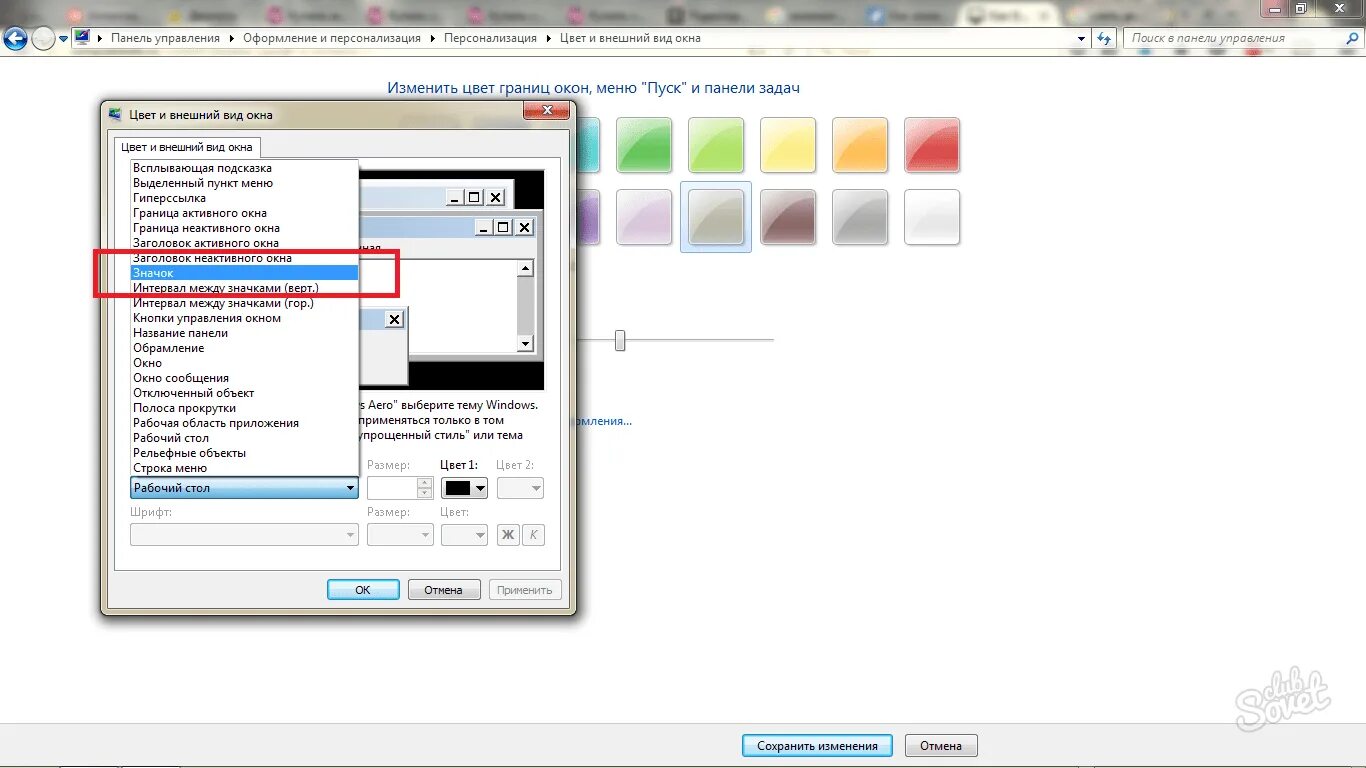Pick 'Название панели' in the list

click(244, 333)
